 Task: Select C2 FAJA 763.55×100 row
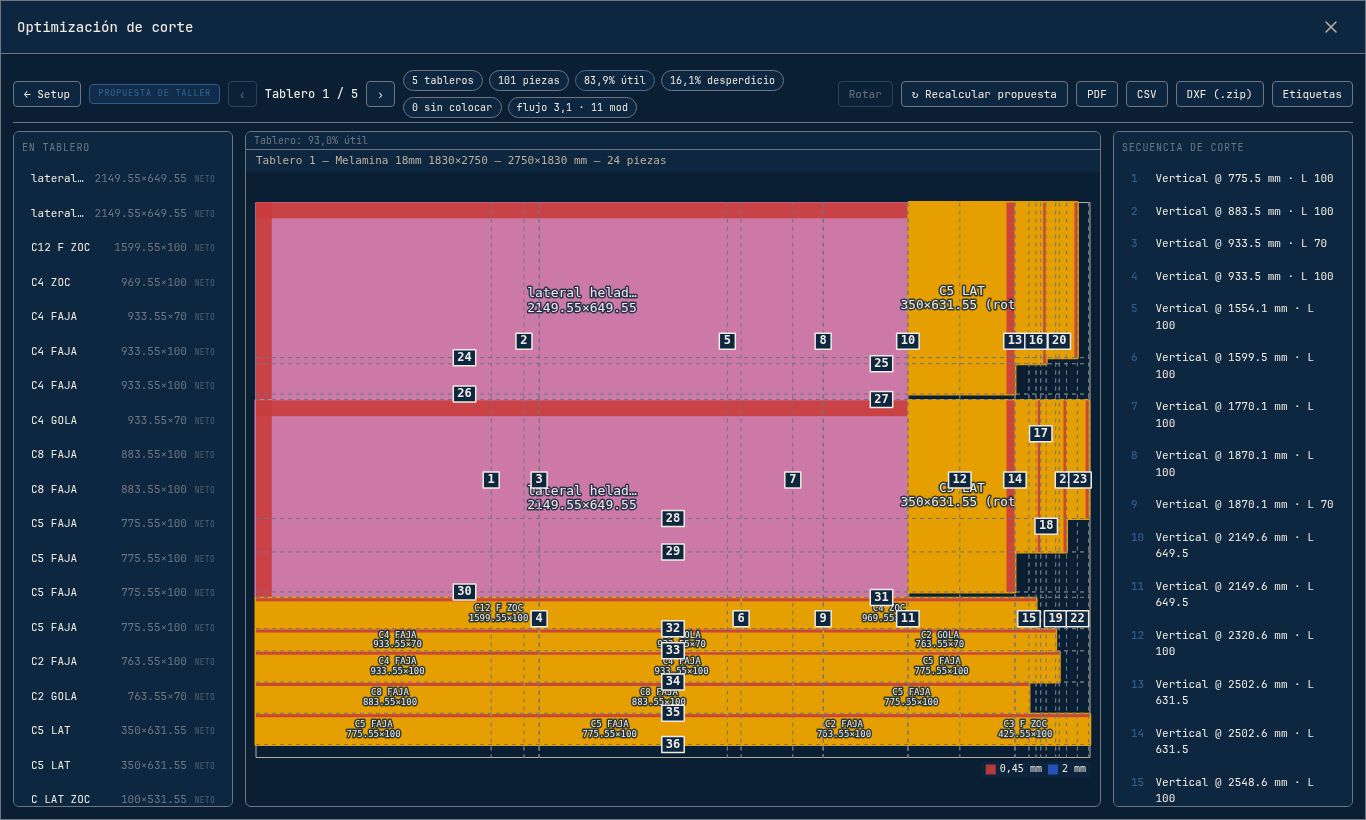(x=123, y=661)
